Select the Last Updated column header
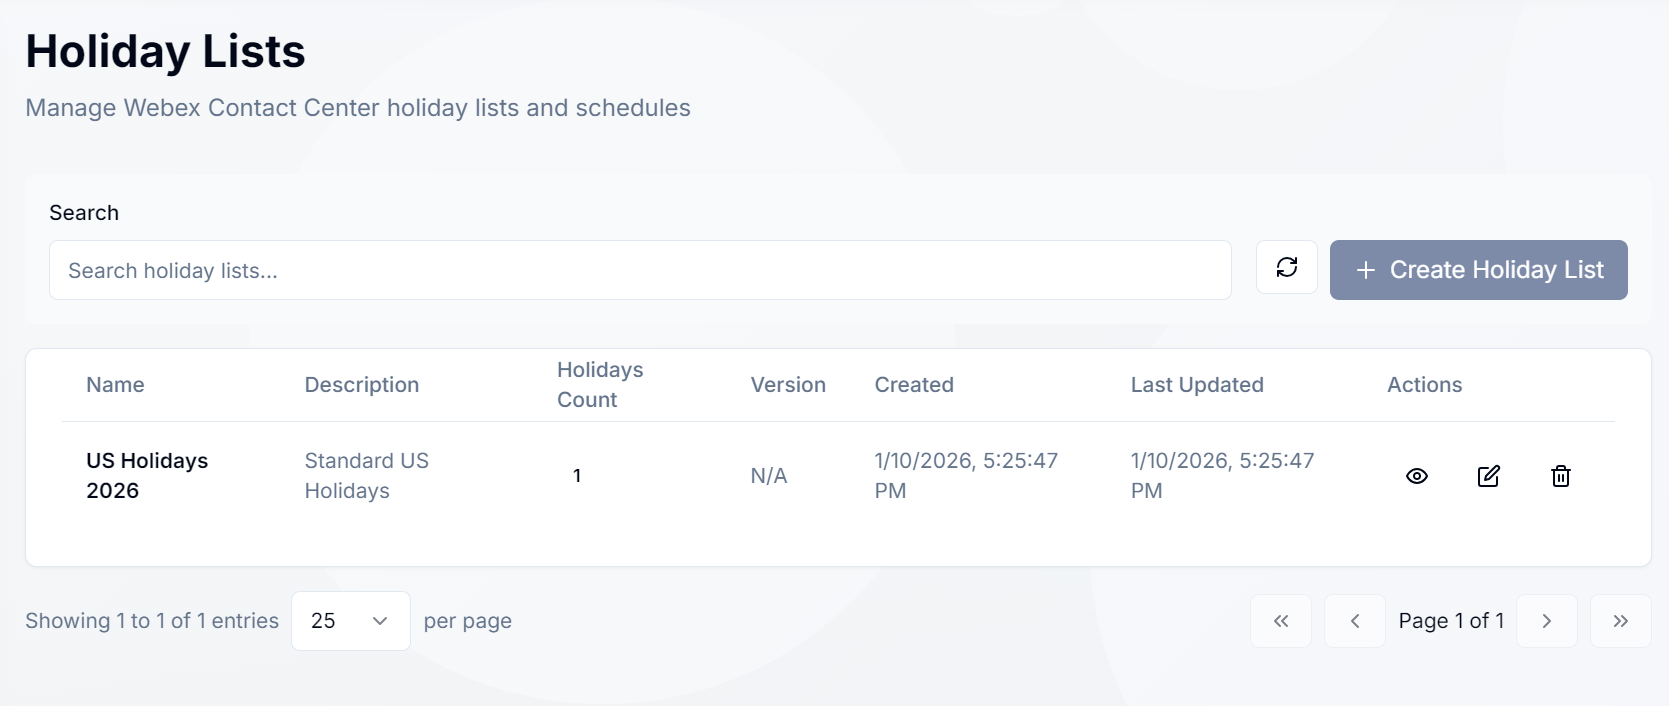This screenshot has height=706, width=1669. (1197, 385)
